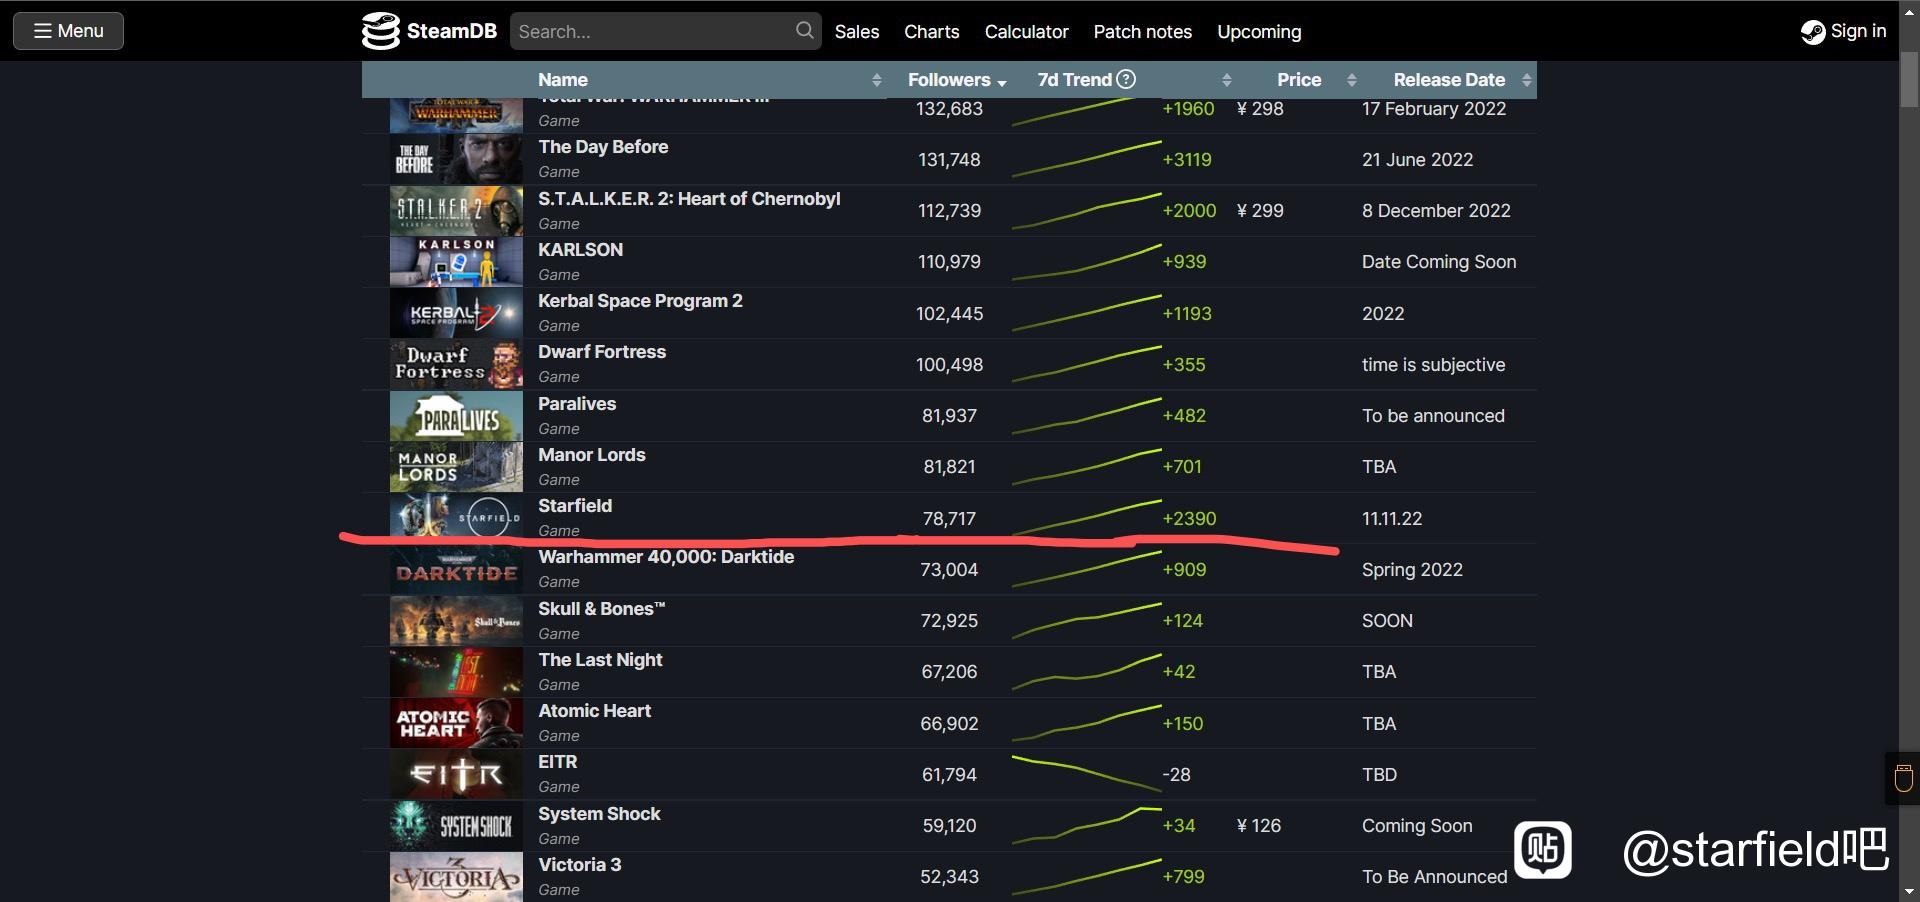This screenshot has width=1920, height=902.
Task: Click the Dwarf Fortress thumbnail image
Action: coord(456,365)
